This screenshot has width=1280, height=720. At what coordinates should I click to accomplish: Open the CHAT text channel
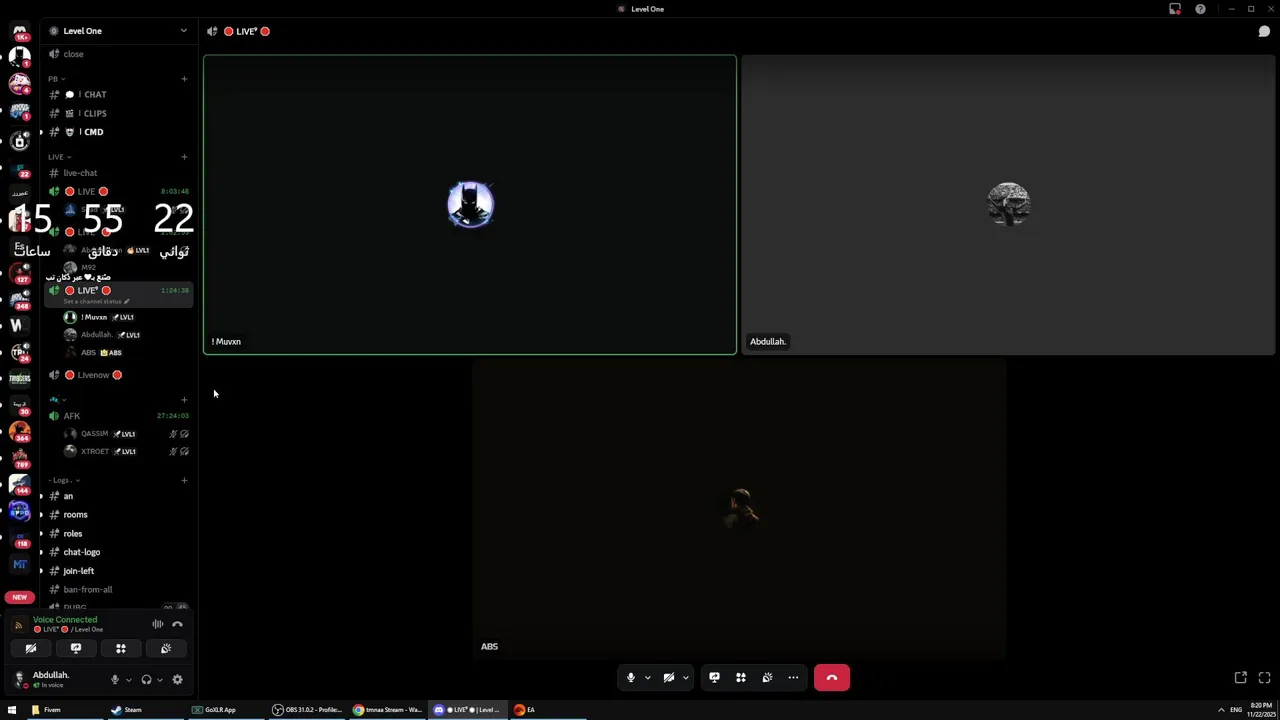click(x=118, y=94)
